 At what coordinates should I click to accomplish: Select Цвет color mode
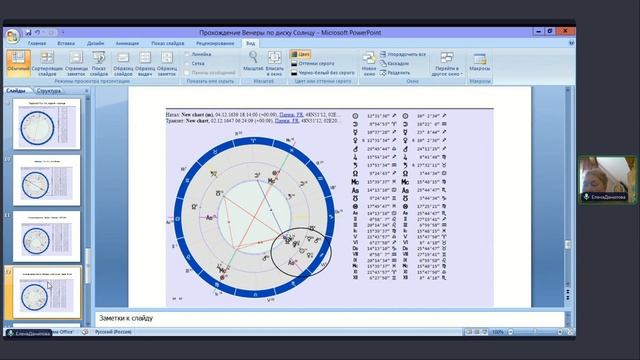(300, 54)
